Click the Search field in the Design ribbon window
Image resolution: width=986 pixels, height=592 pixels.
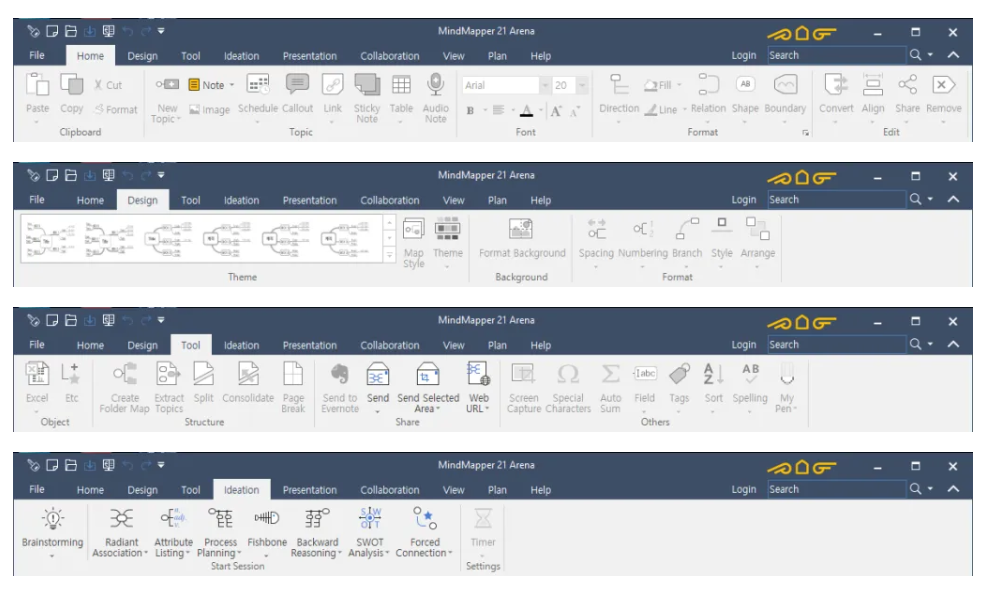[836, 199]
